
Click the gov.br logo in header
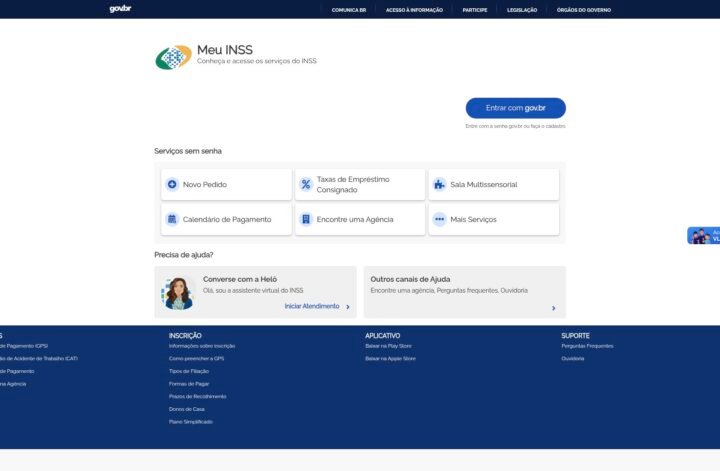(x=120, y=9)
